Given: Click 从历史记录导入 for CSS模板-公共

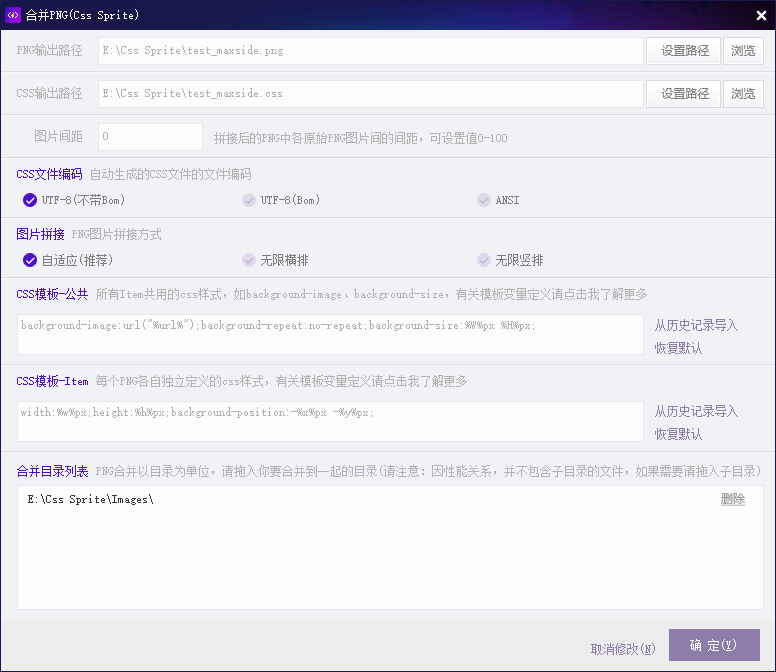Looking at the screenshot, I should 696,326.
